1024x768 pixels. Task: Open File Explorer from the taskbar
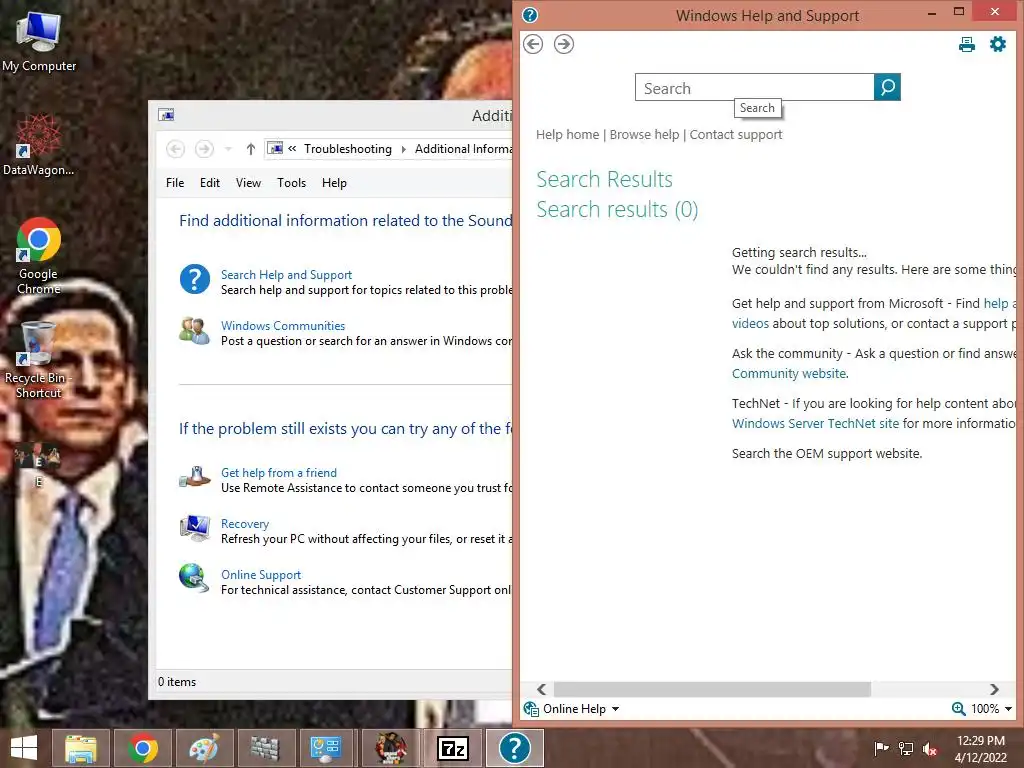pyautogui.click(x=81, y=748)
